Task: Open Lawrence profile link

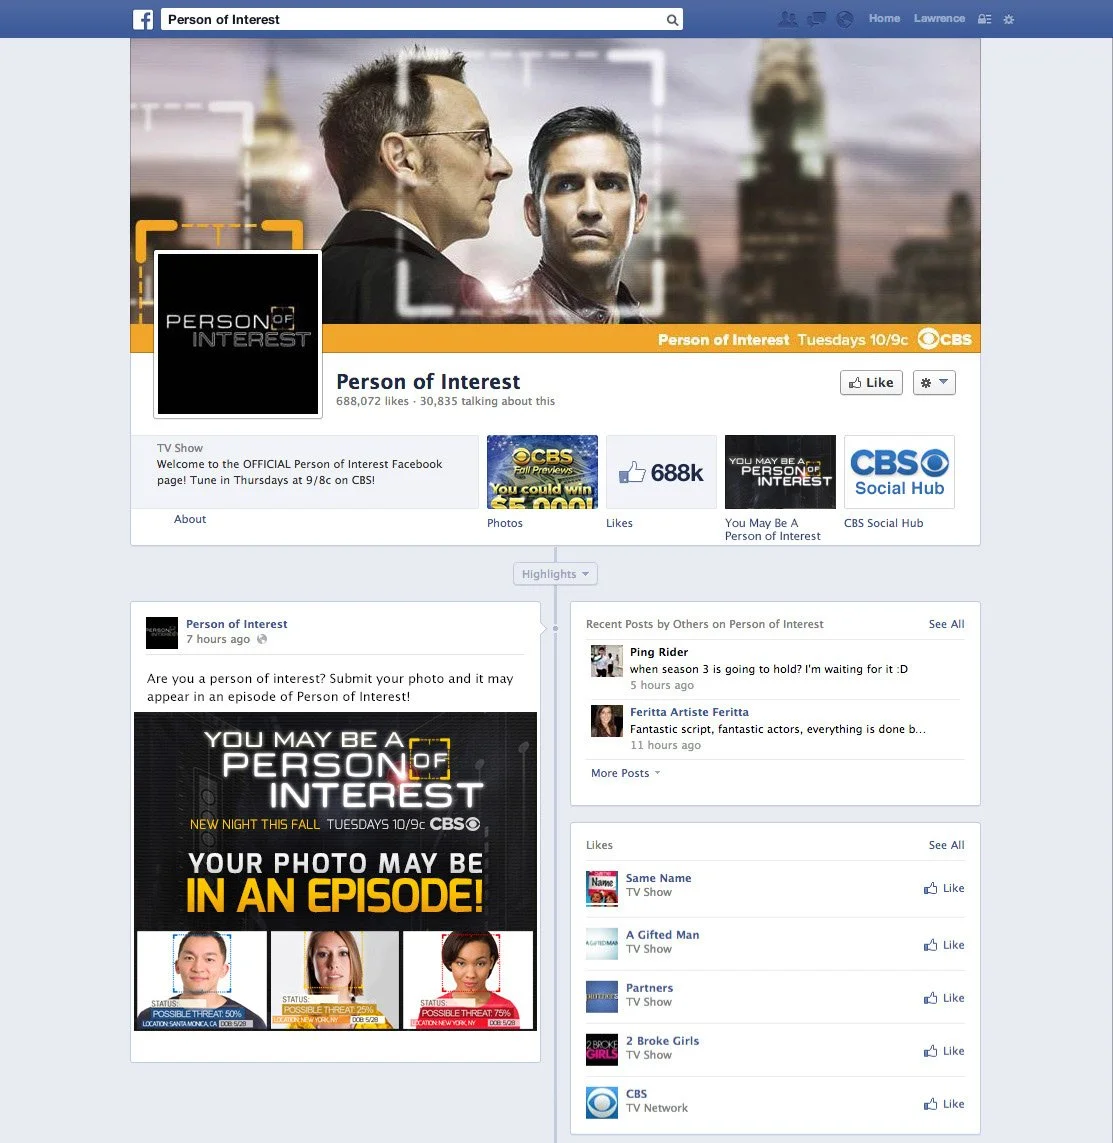Action: [x=939, y=18]
